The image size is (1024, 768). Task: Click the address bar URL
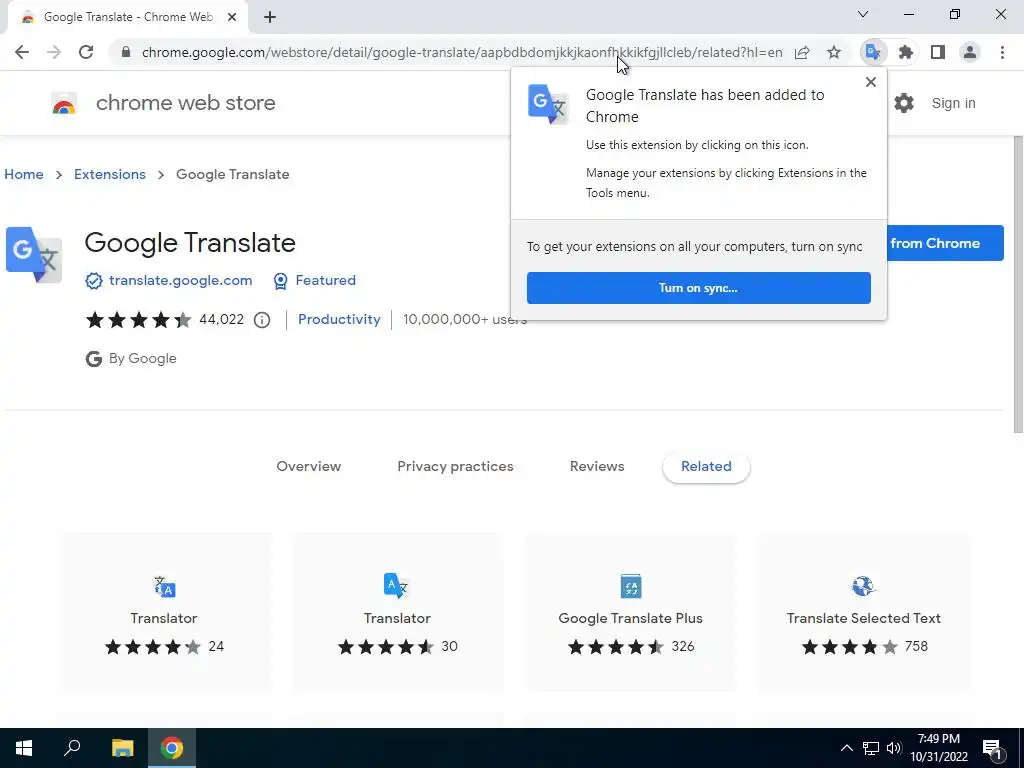click(x=462, y=52)
